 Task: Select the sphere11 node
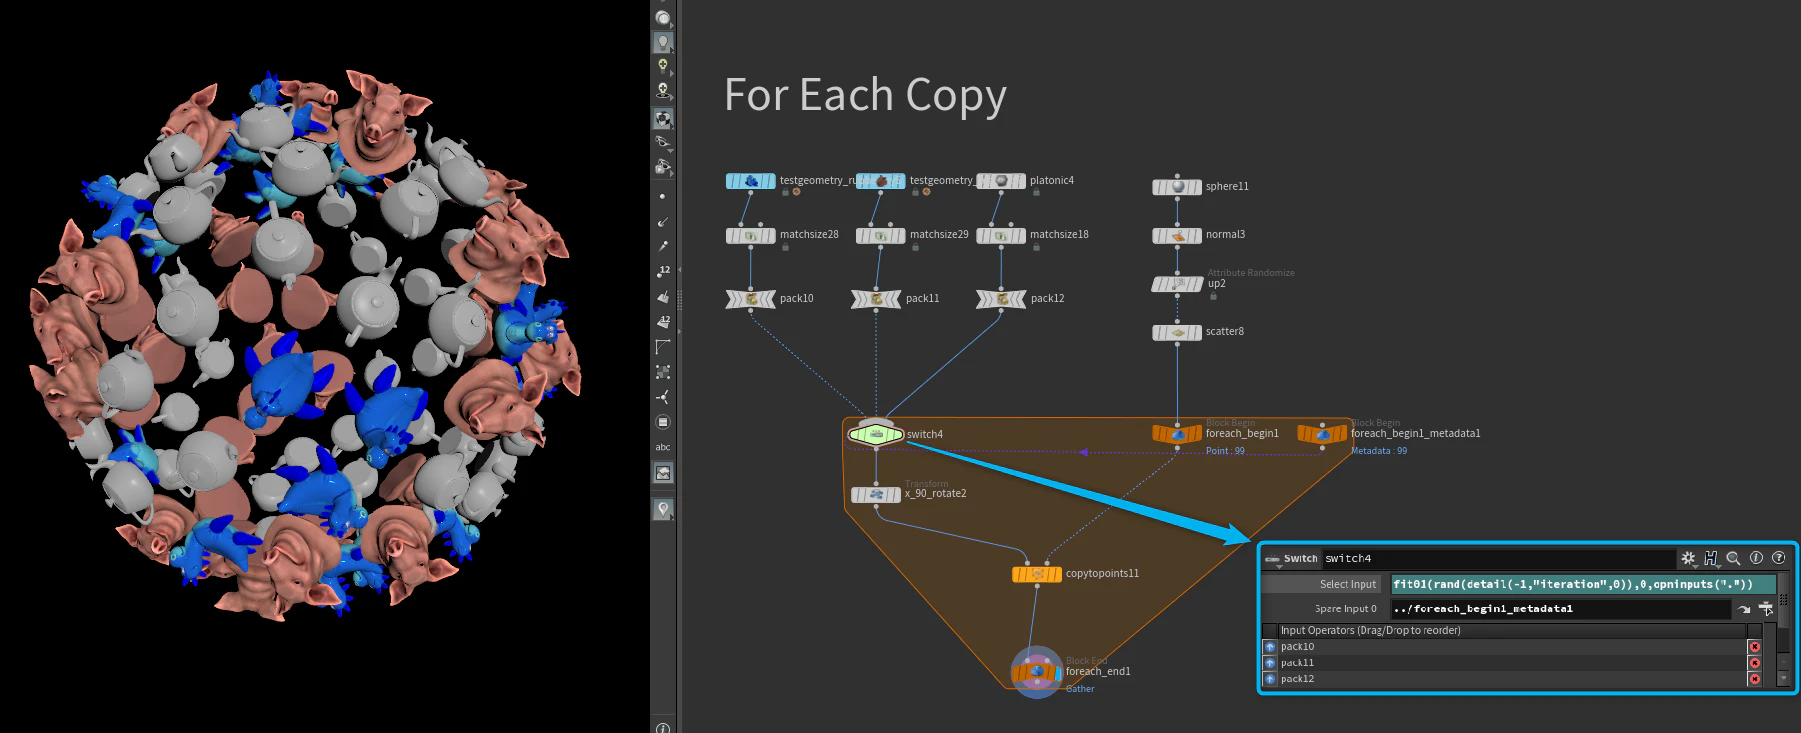coord(1177,186)
